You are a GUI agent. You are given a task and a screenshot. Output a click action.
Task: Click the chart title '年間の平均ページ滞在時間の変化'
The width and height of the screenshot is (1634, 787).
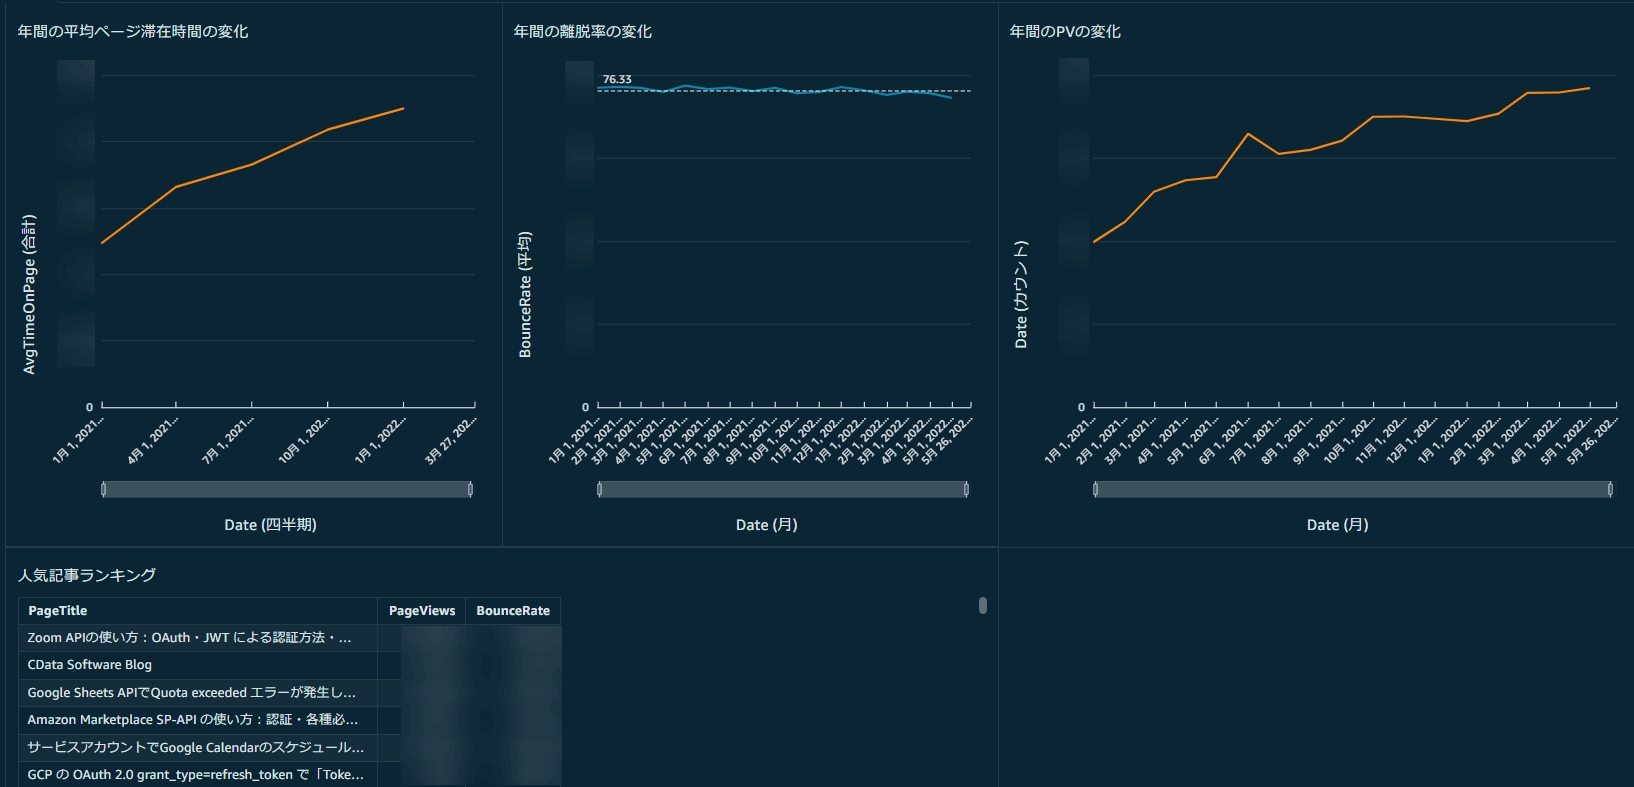pyautogui.click(x=133, y=32)
